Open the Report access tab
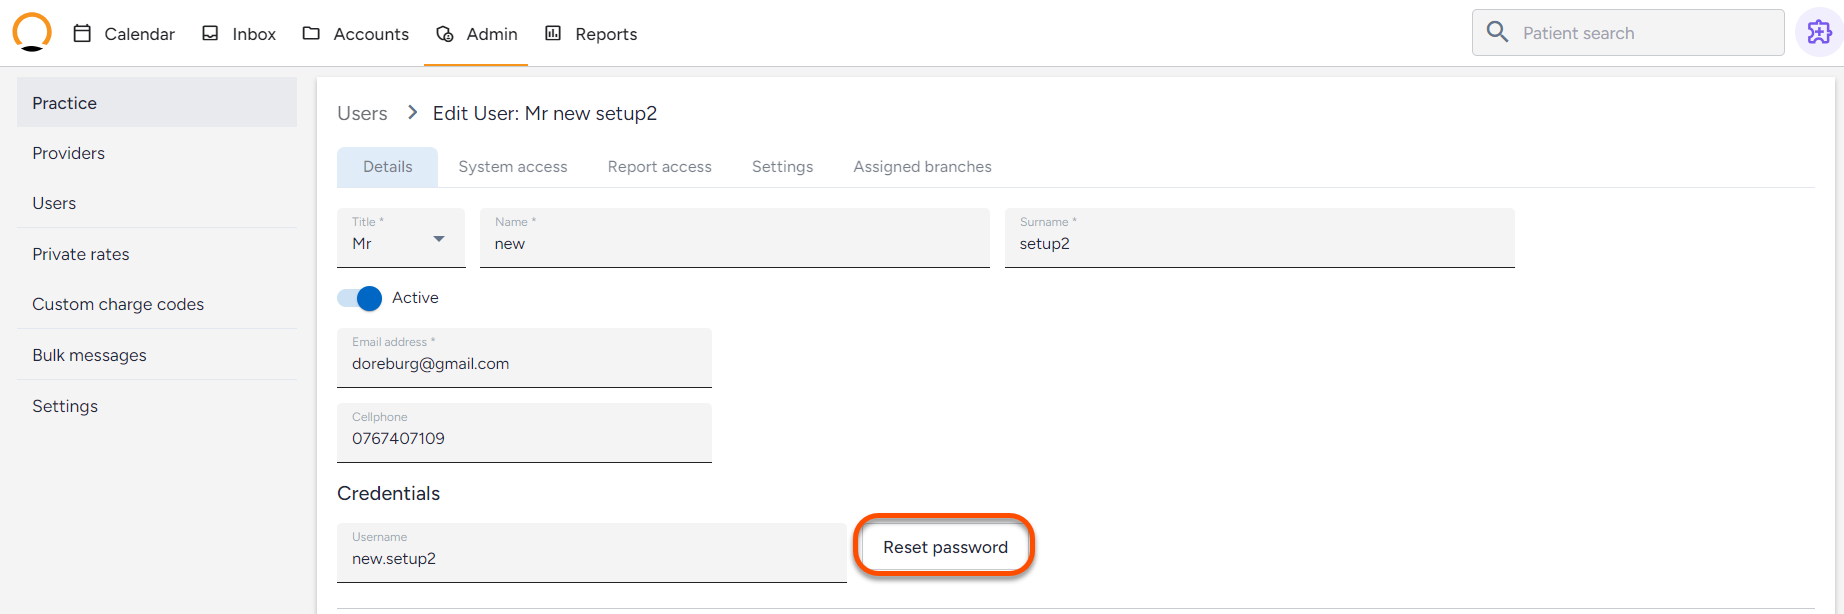Screen dimensions: 1844x614 660,167
